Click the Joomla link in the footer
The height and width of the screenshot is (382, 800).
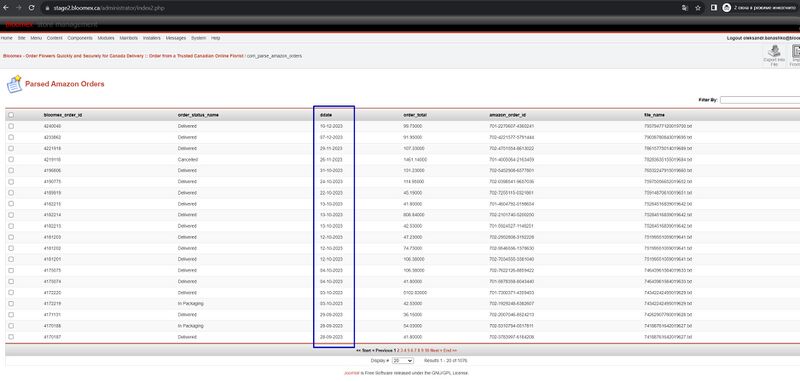point(351,373)
